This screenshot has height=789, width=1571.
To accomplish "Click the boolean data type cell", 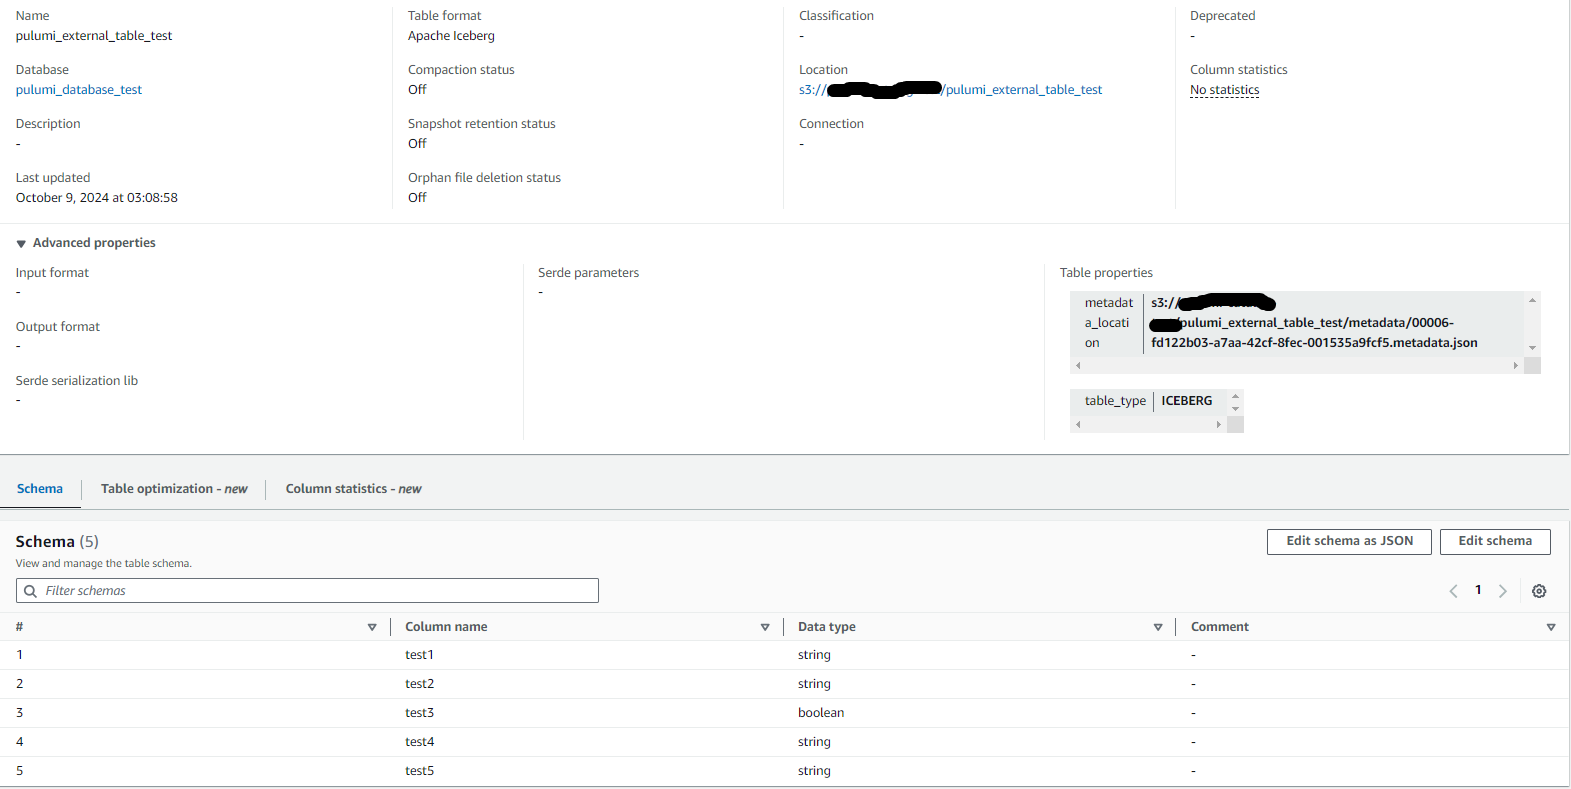I will [821, 713].
